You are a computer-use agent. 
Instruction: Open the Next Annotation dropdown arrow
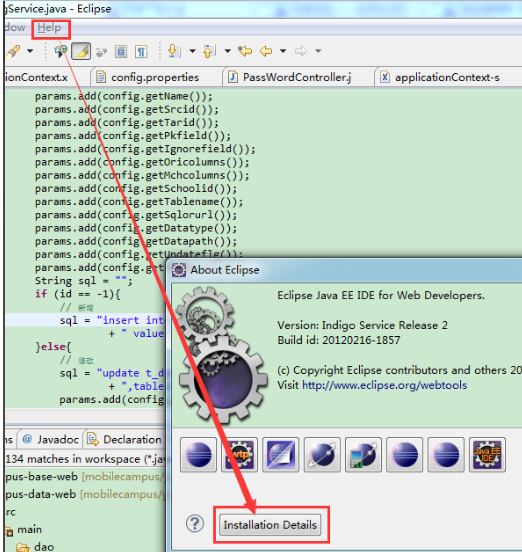point(192,51)
